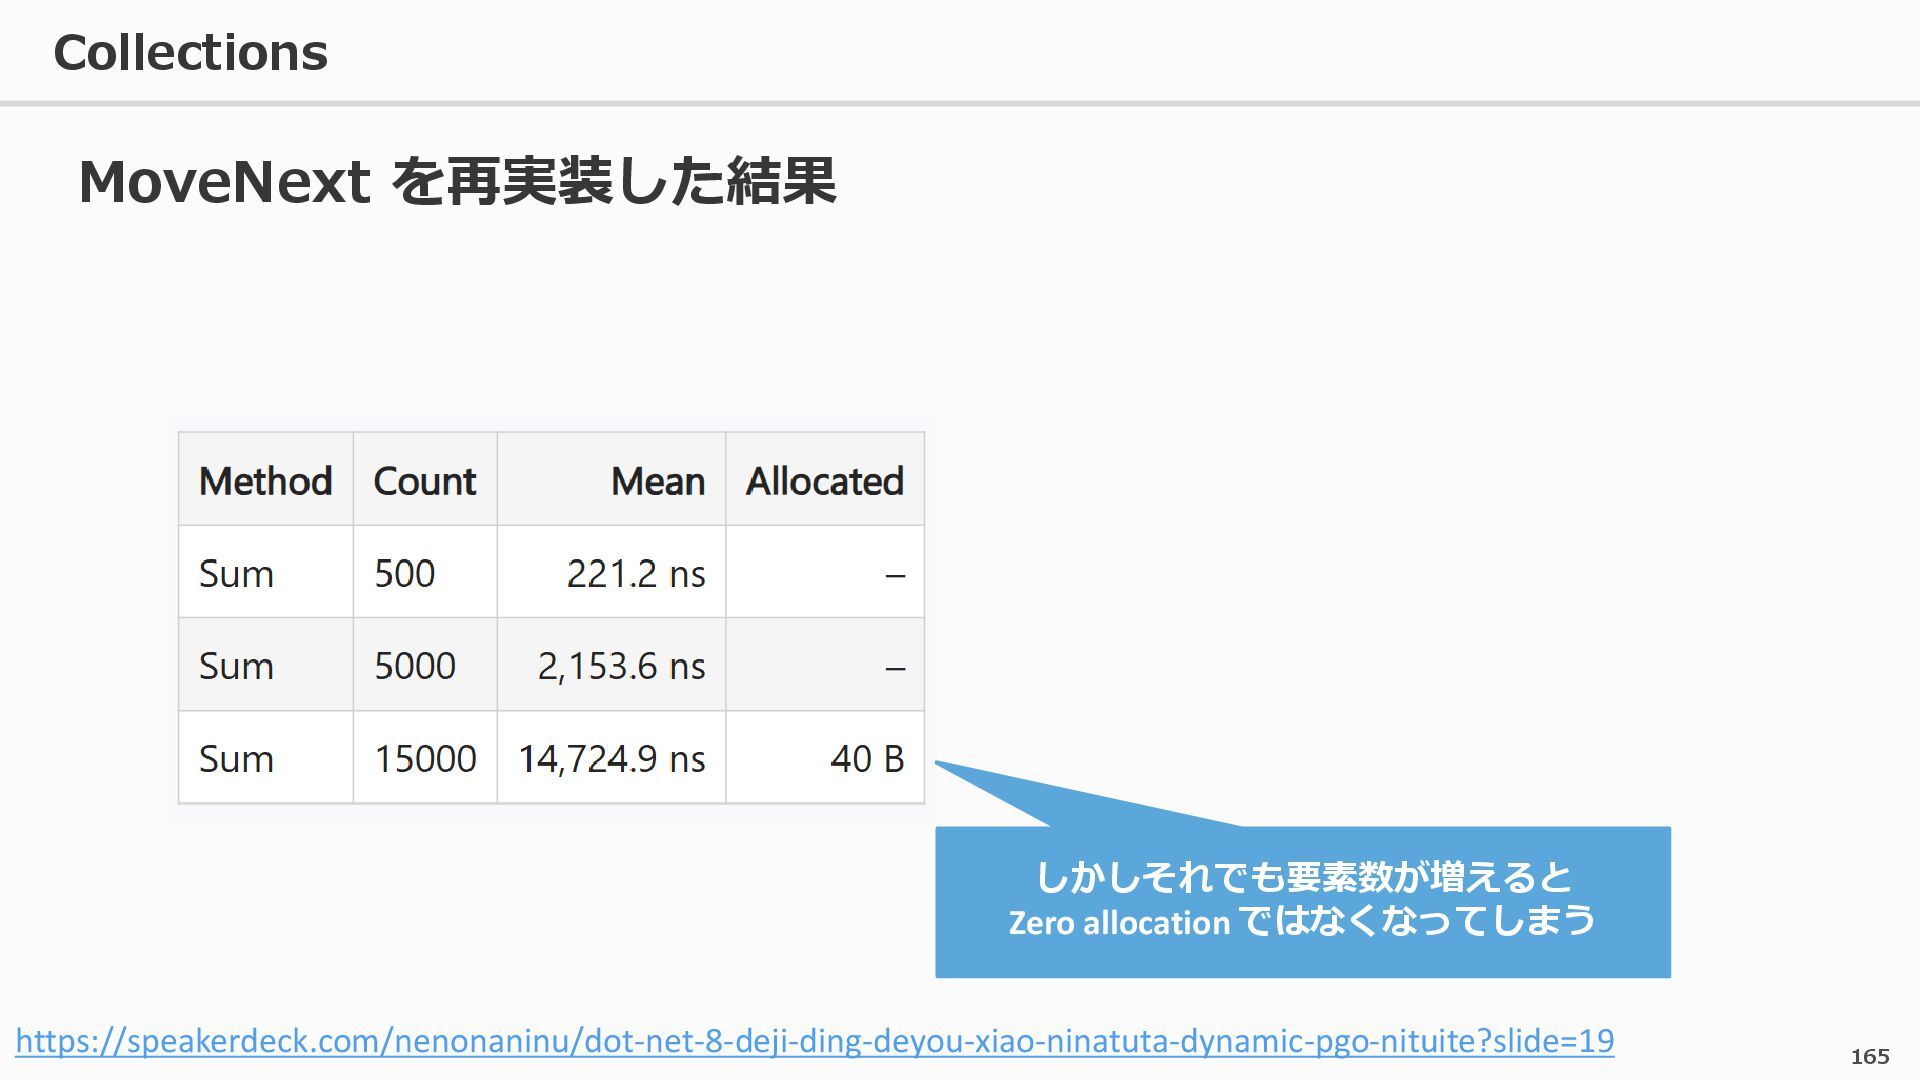Select the Allocated column header

coord(824,481)
